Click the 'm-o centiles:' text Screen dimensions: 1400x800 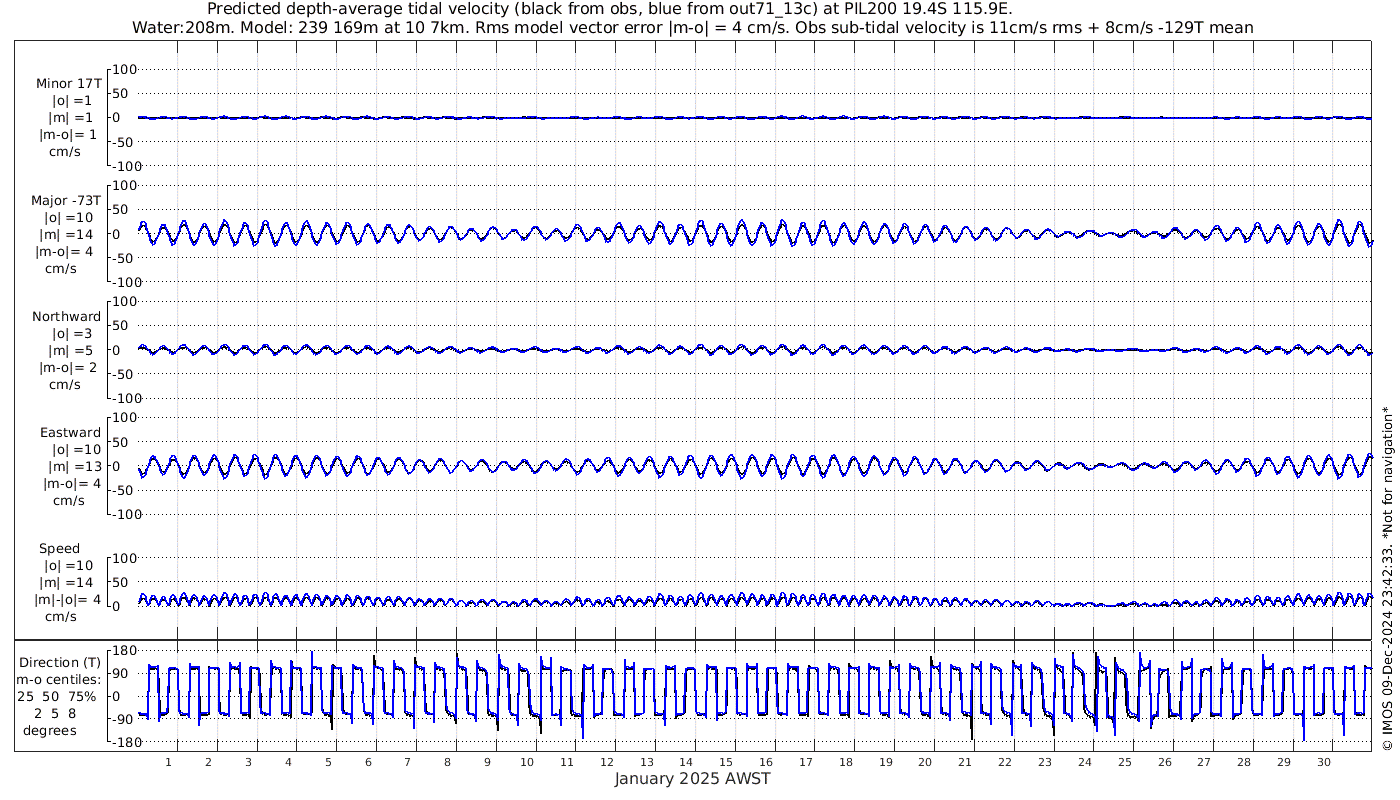pos(60,680)
